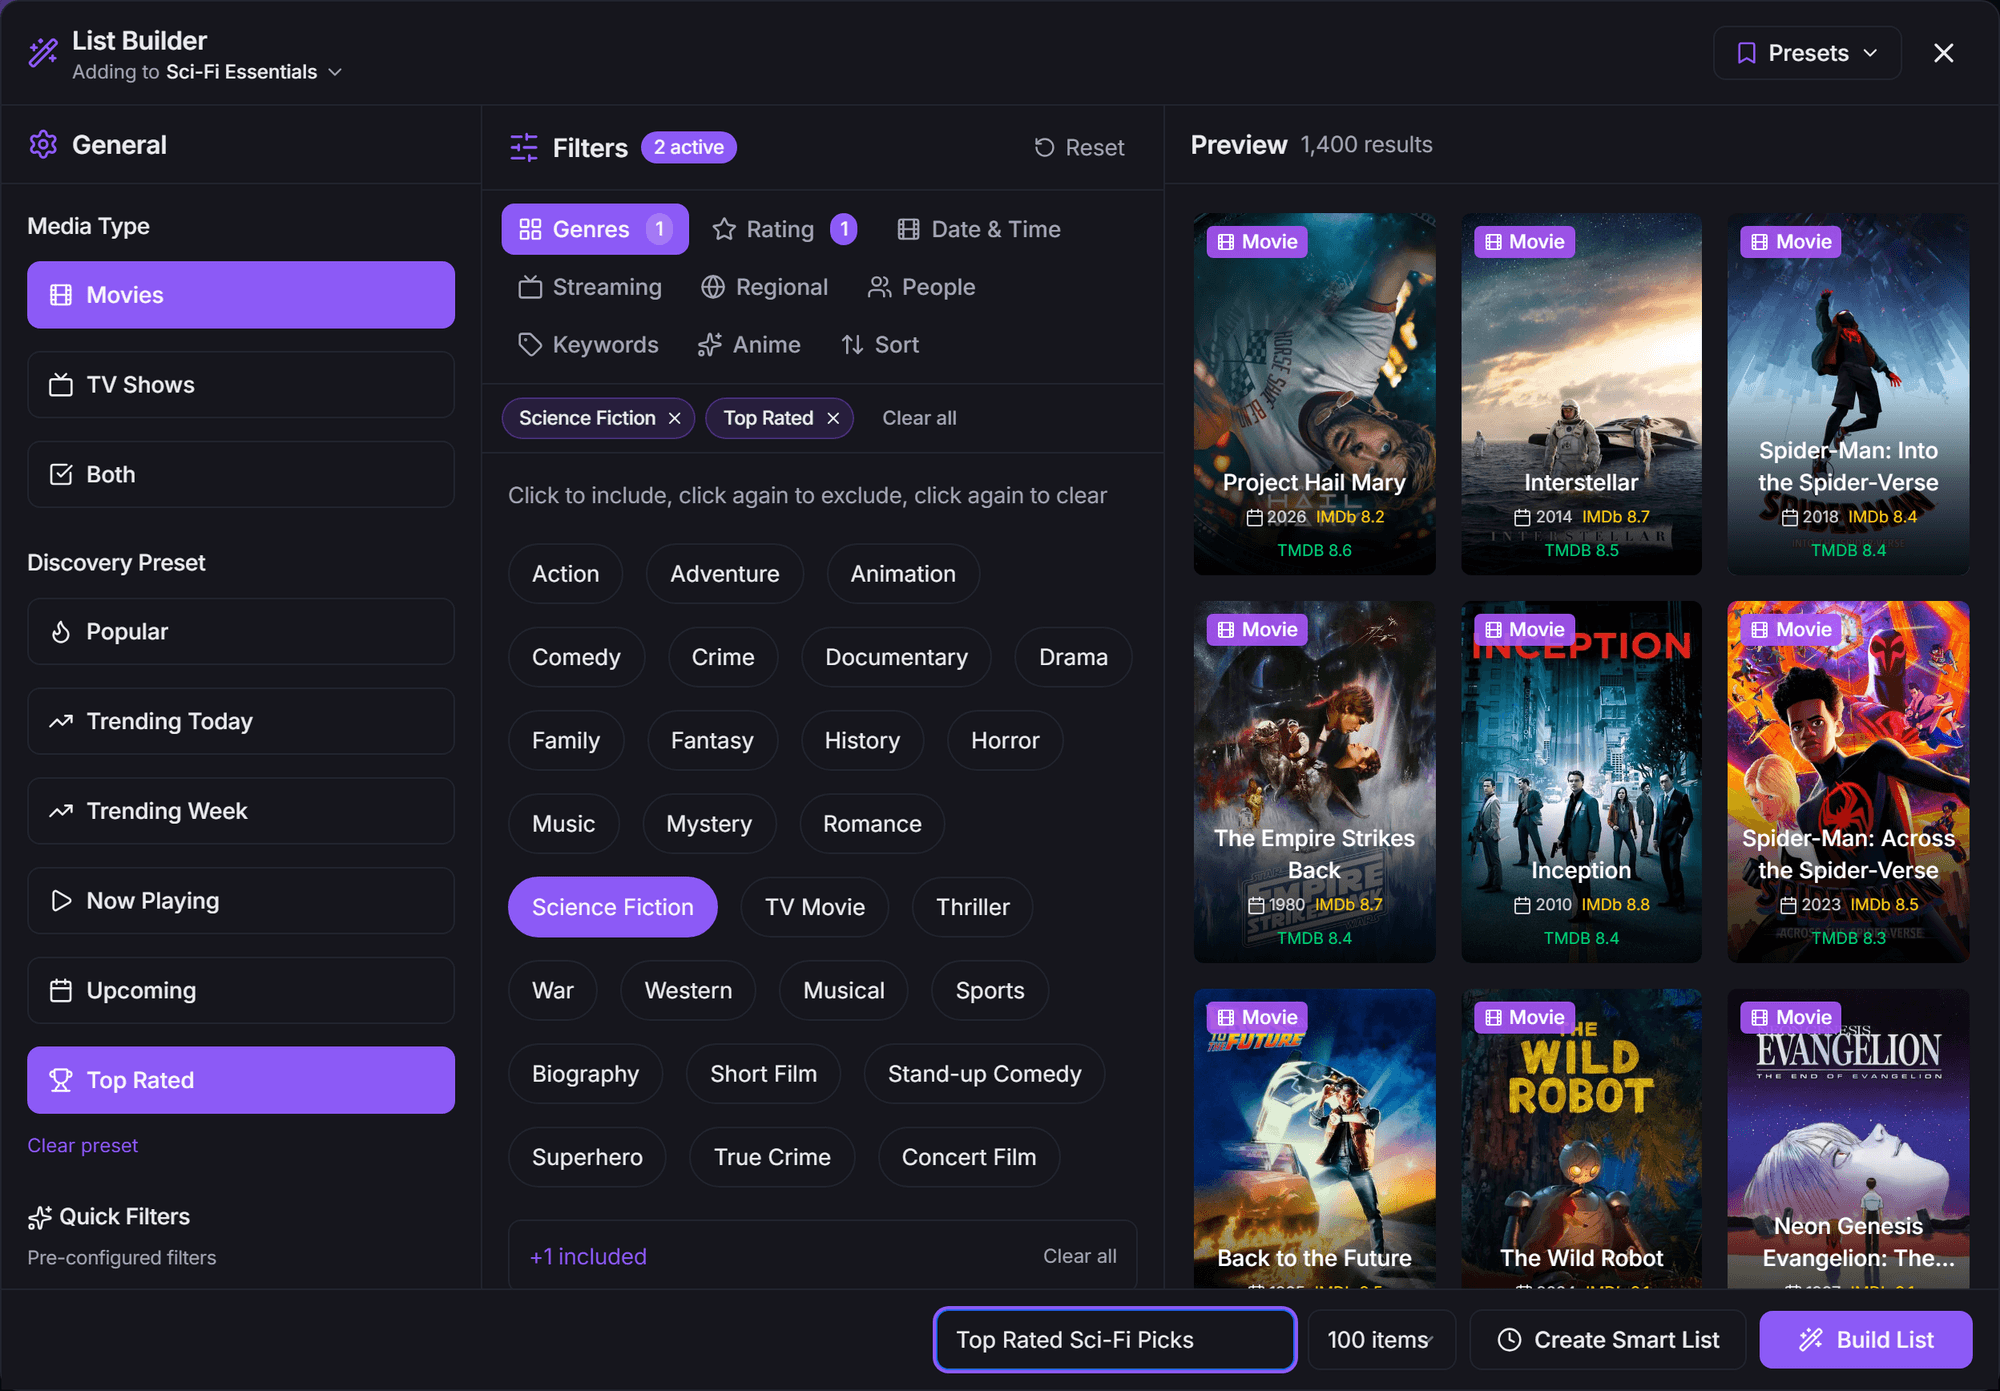
Task: Click the bookmark icon in Presets
Action: (1746, 53)
